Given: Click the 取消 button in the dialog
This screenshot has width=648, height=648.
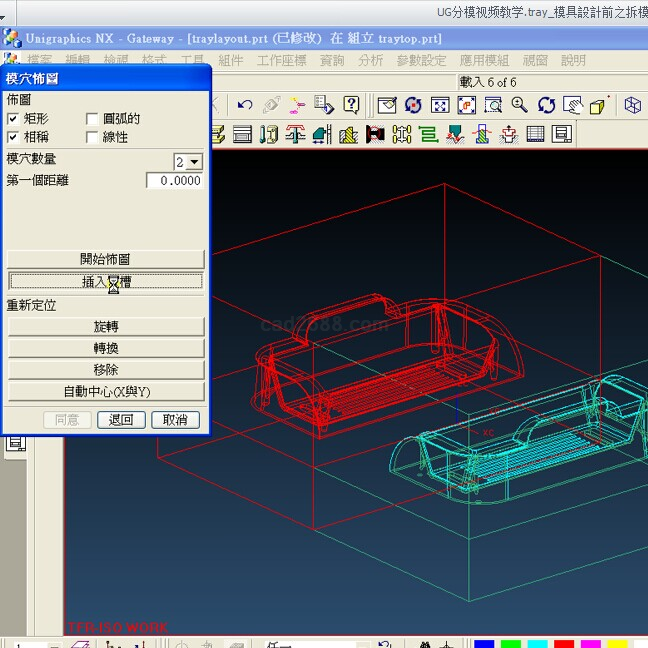Looking at the screenshot, I should 175,420.
